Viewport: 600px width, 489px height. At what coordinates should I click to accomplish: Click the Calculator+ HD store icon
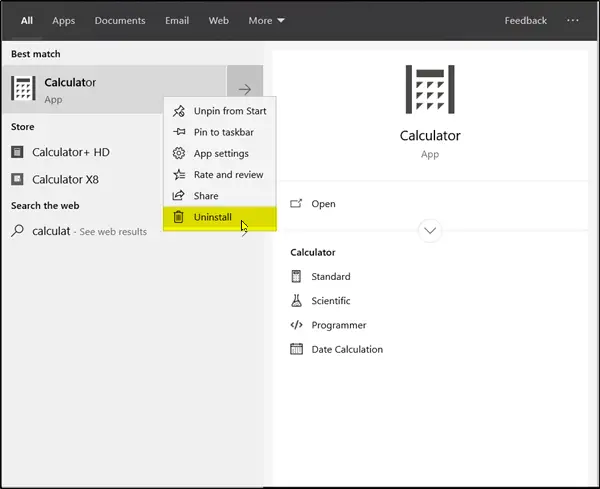18,153
